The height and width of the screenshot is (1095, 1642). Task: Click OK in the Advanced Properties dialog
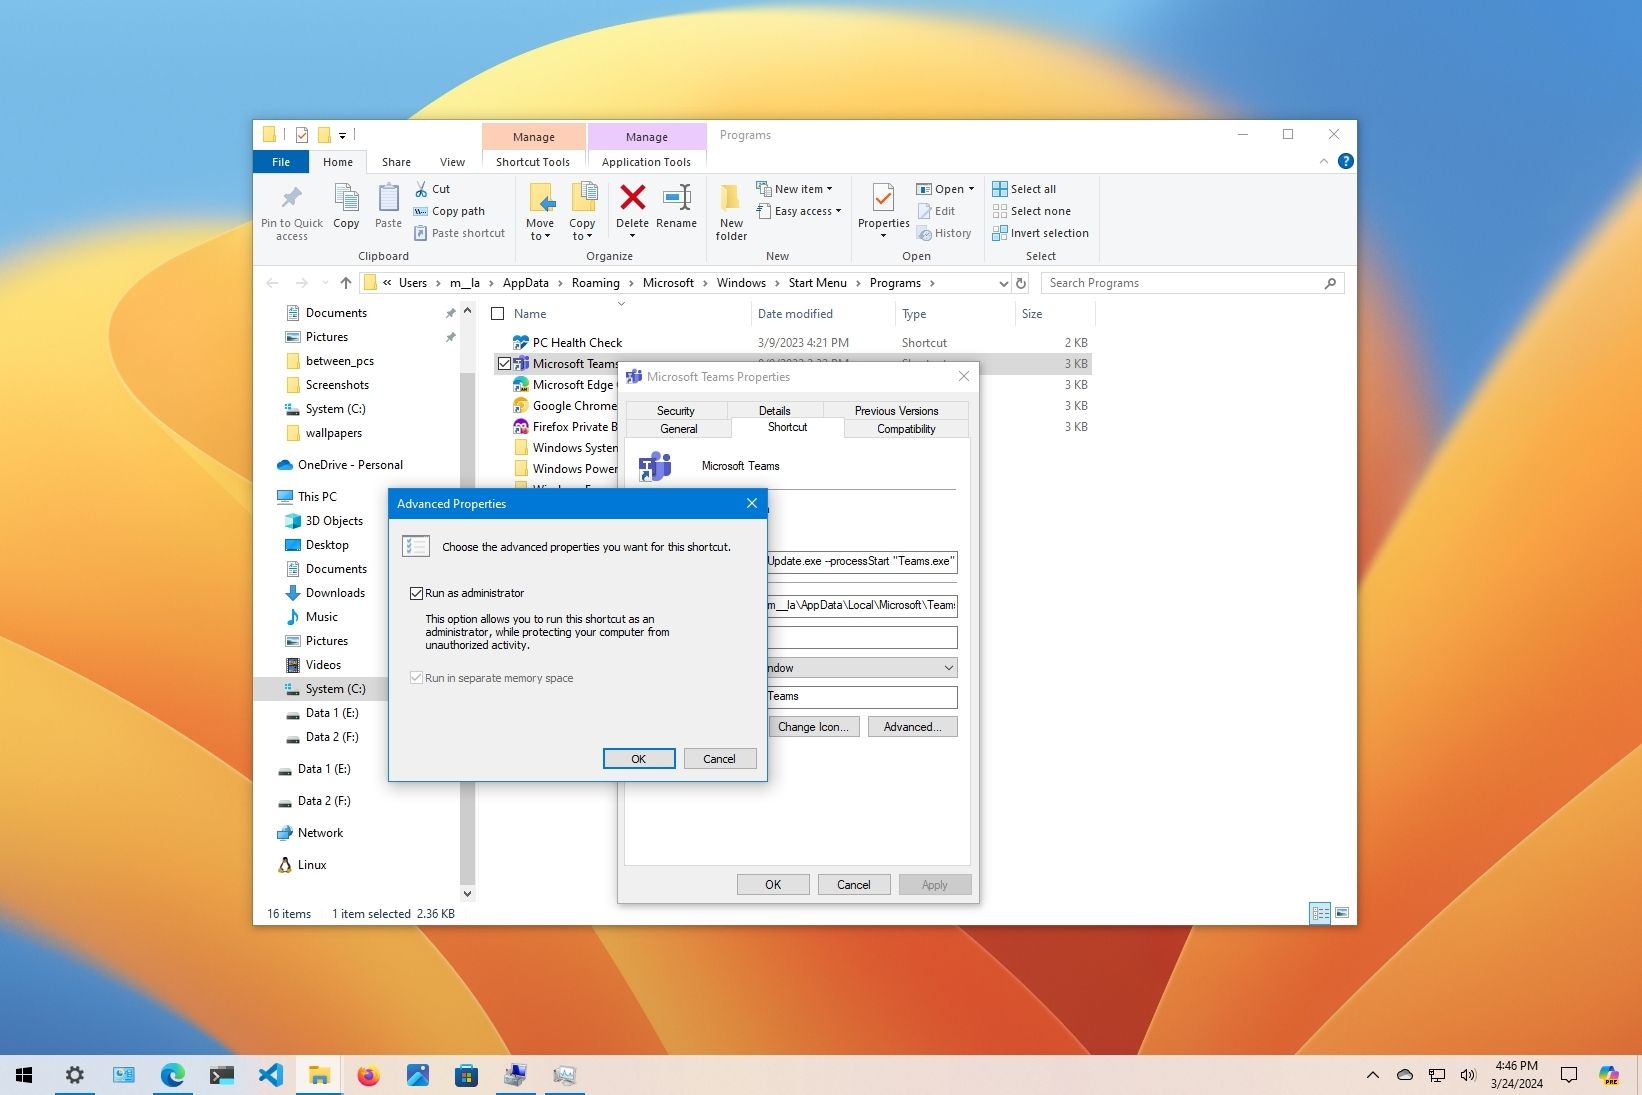point(638,758)
